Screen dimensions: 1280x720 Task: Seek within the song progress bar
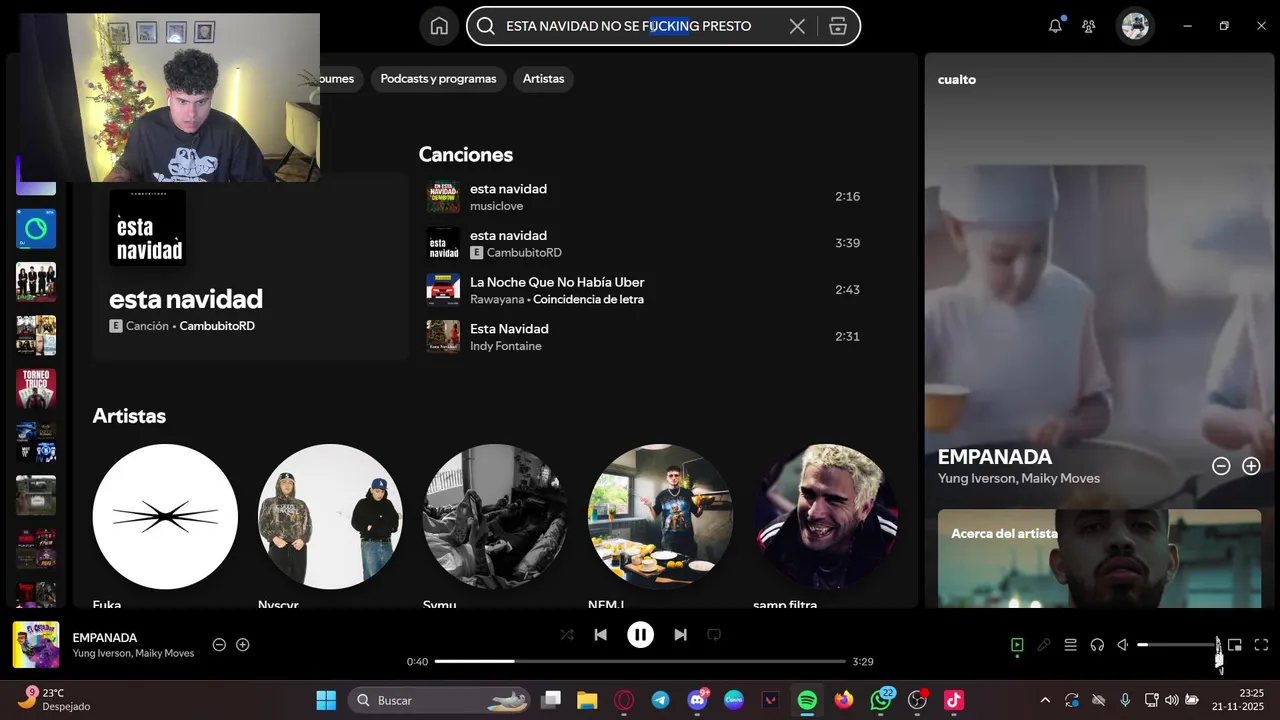[640, 661]
